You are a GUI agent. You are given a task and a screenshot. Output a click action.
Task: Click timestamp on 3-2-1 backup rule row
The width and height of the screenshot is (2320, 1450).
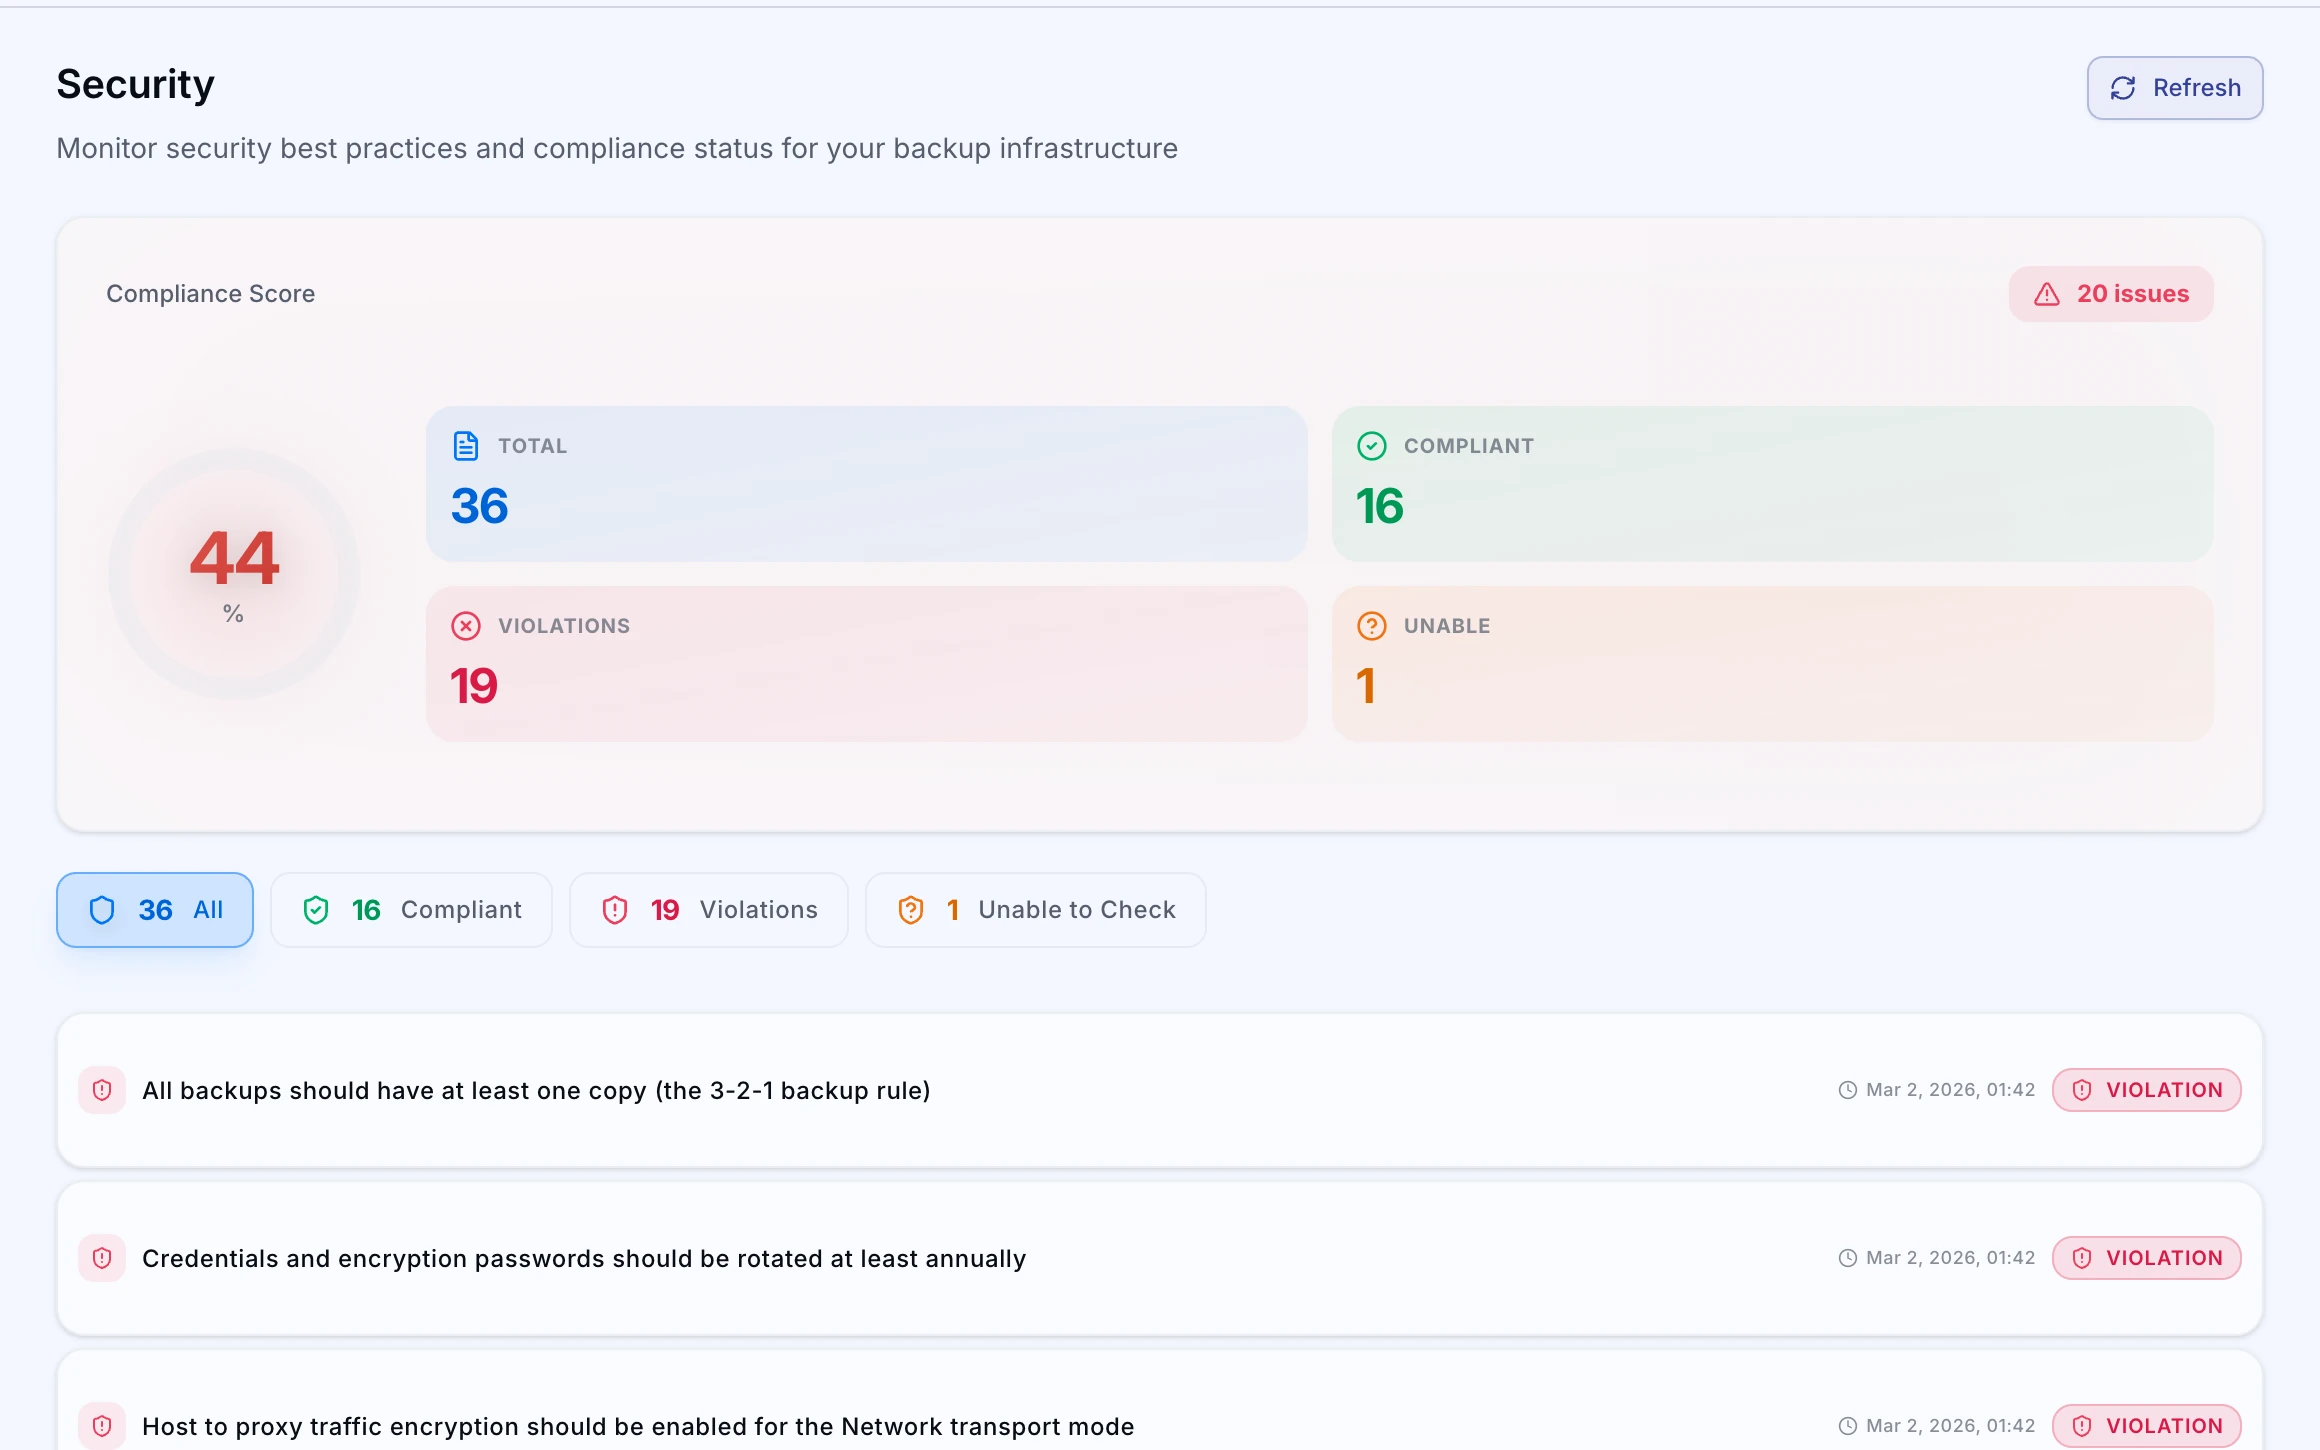click(1951, 1090)
